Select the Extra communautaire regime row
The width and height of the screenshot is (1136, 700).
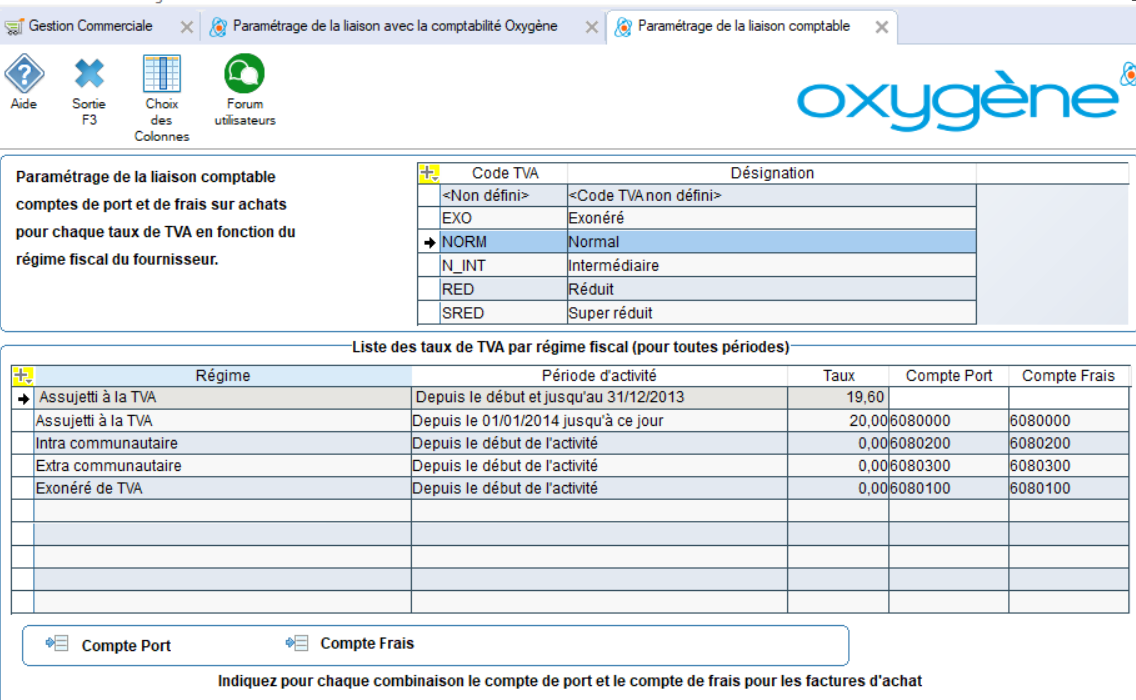[570, 466]
